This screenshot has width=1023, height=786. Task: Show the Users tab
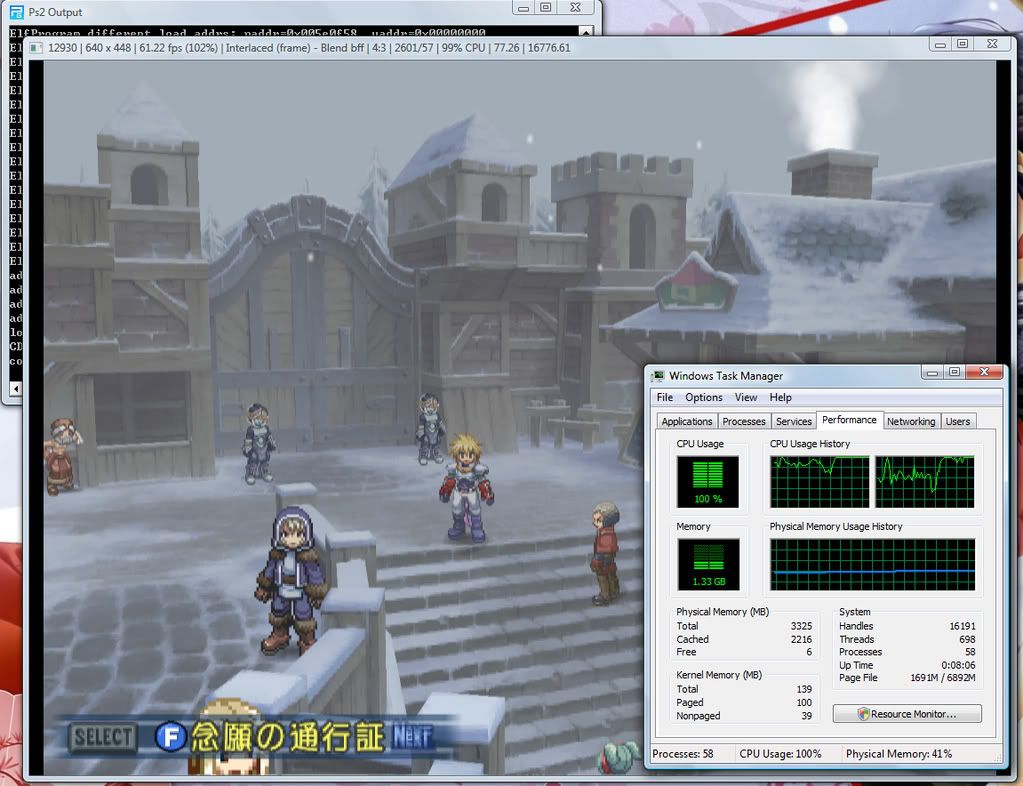(x=958, y=421)
